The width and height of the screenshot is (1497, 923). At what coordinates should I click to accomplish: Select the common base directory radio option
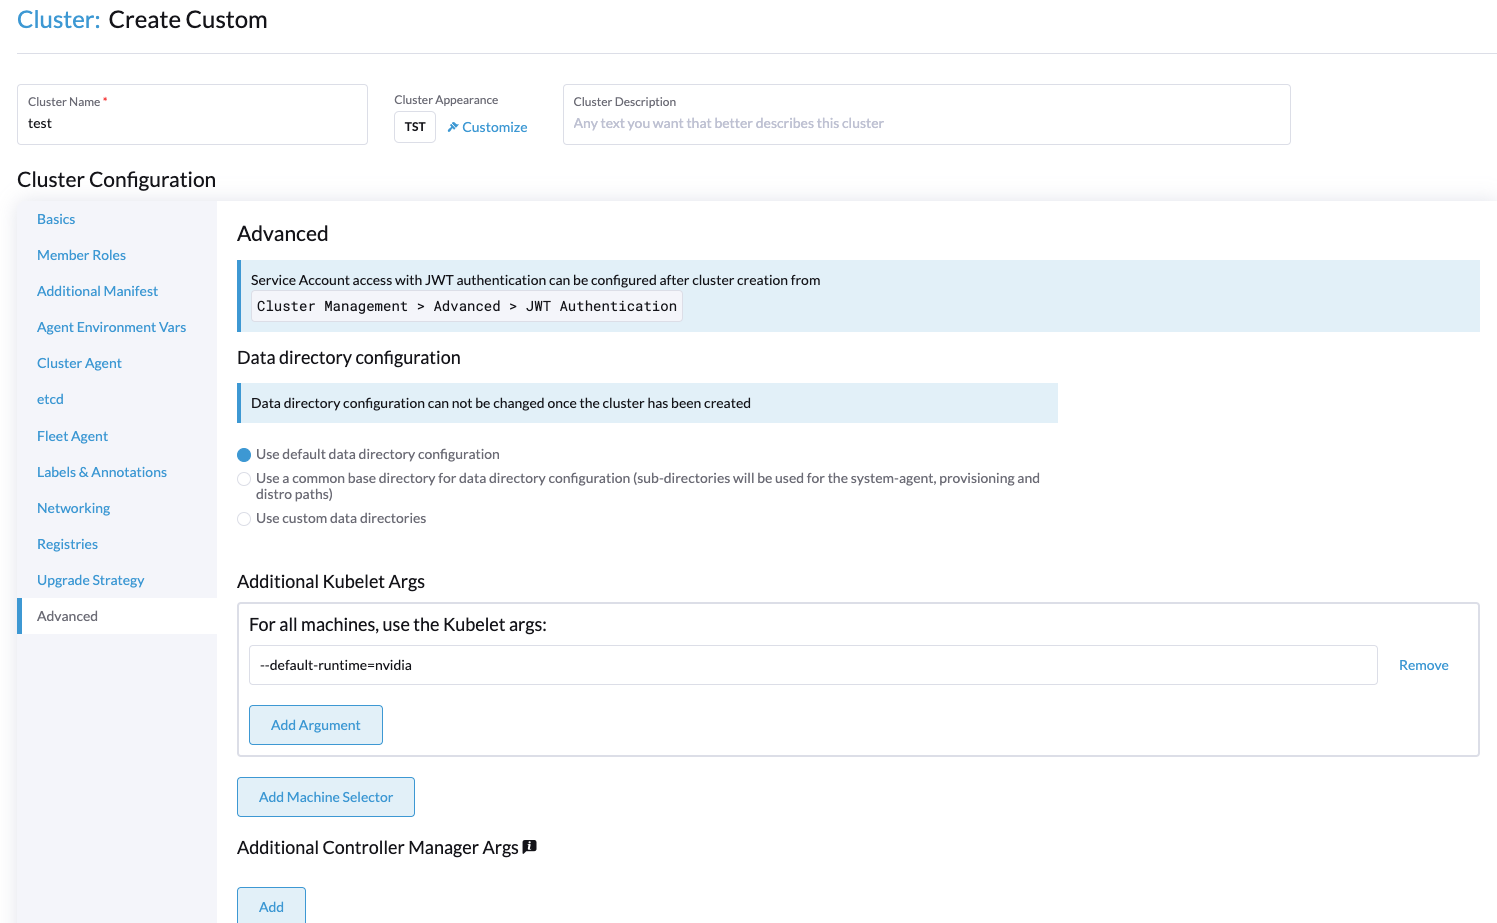coord(244,479)
